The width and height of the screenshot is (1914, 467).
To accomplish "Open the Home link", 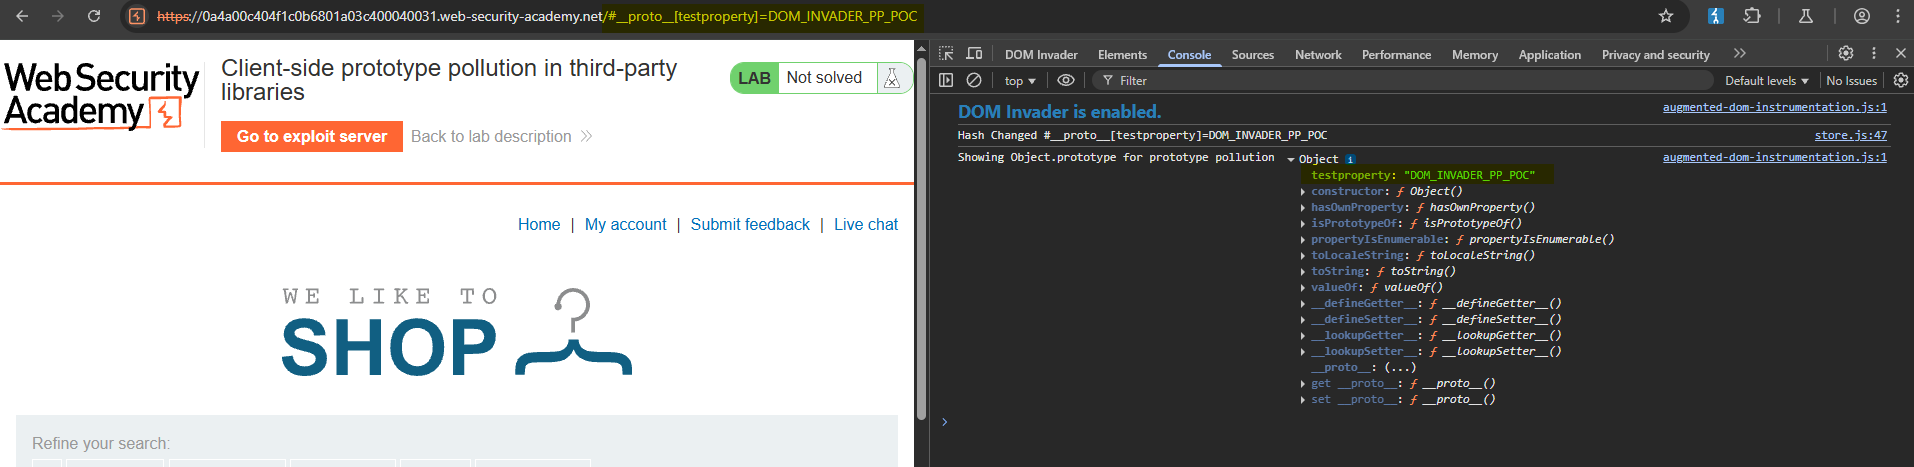I will click(539, 225).
